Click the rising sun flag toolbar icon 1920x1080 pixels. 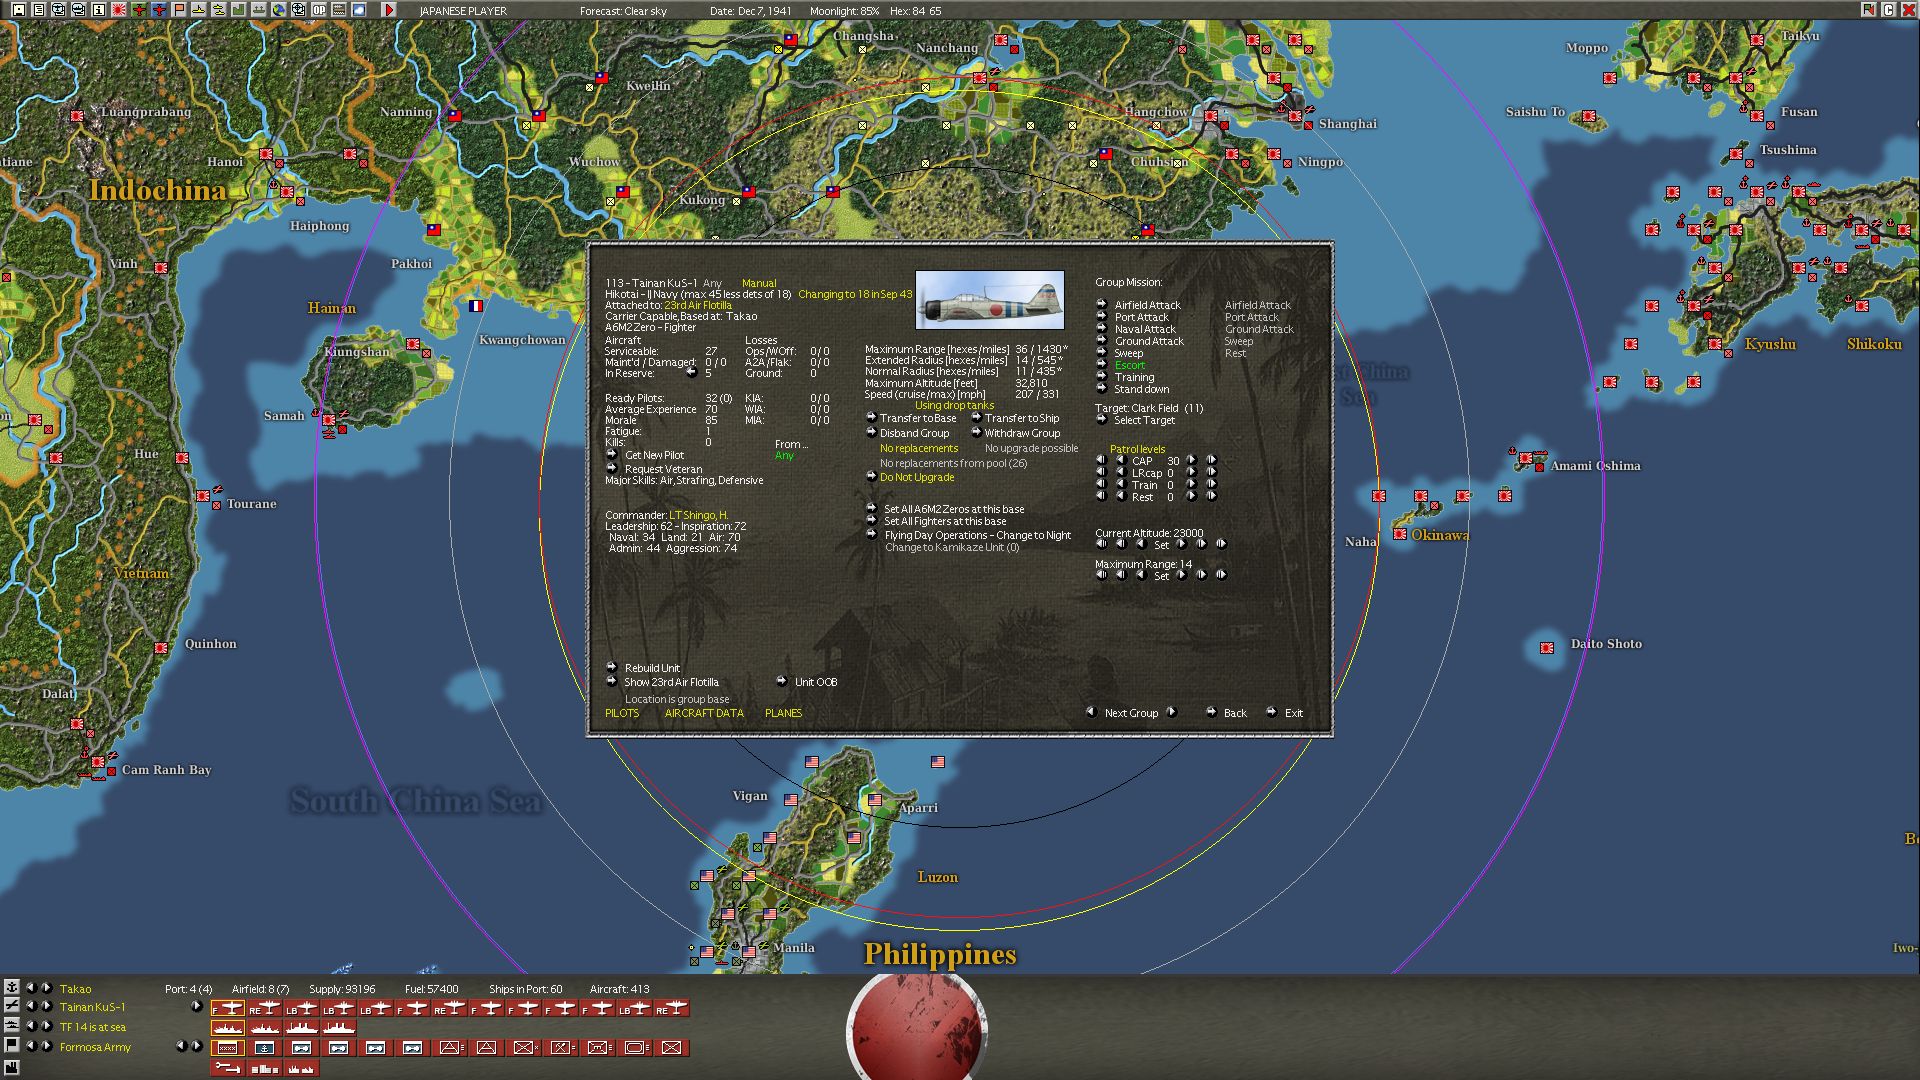point(119,10)
